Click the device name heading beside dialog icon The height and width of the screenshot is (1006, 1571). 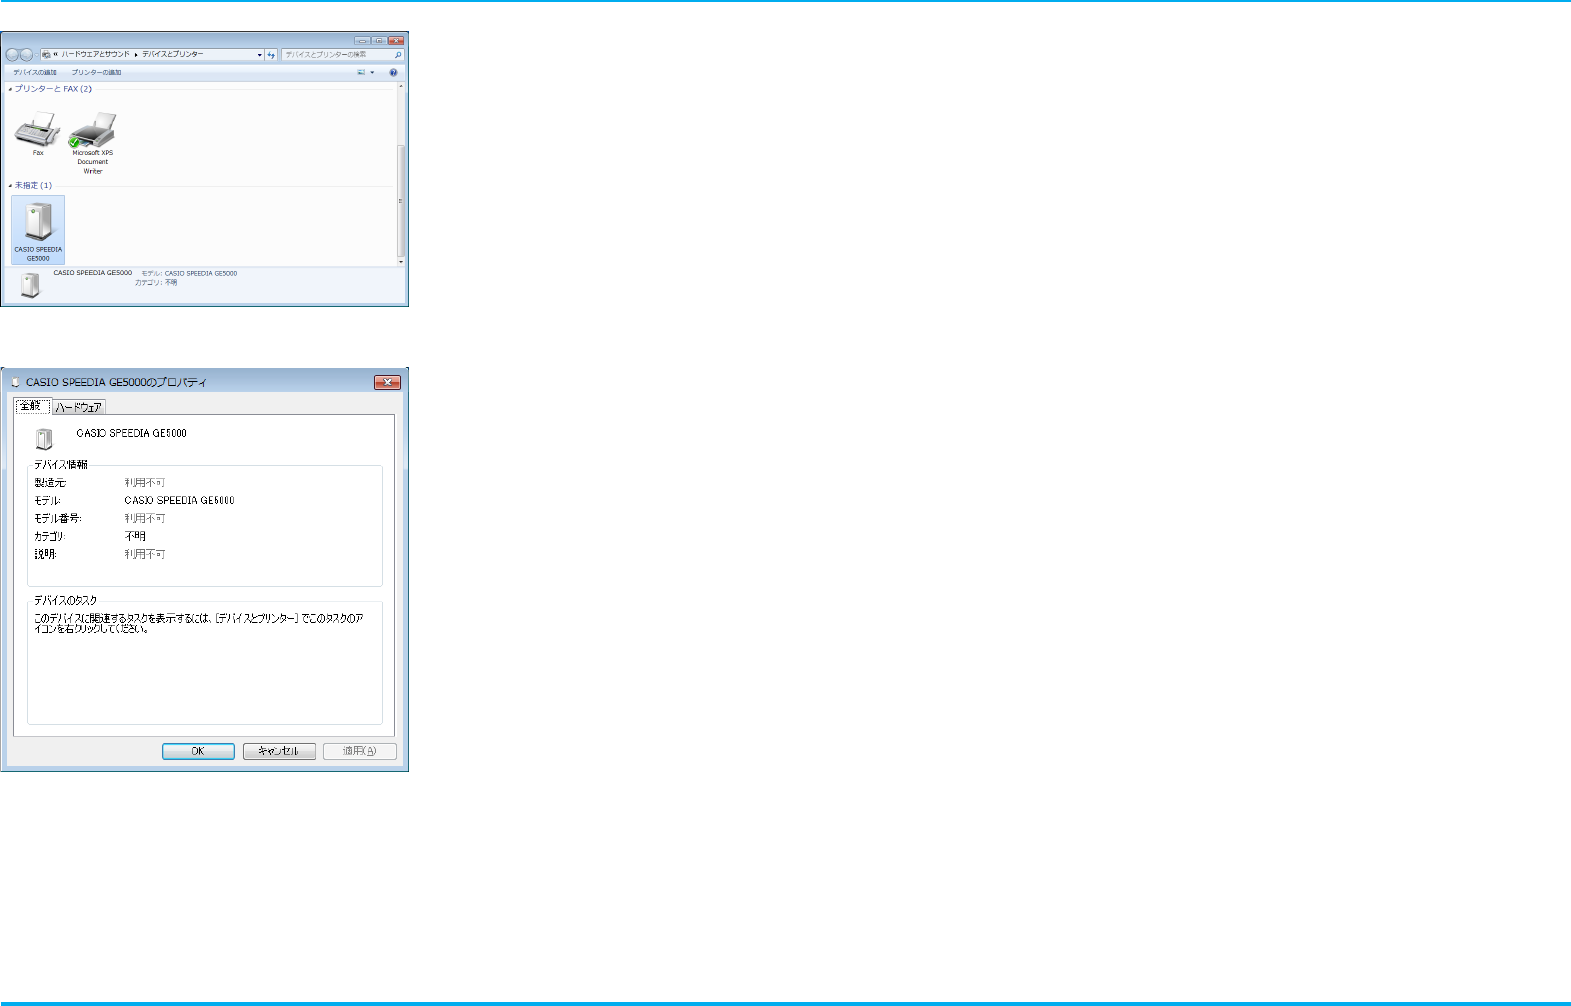[132, 434]
